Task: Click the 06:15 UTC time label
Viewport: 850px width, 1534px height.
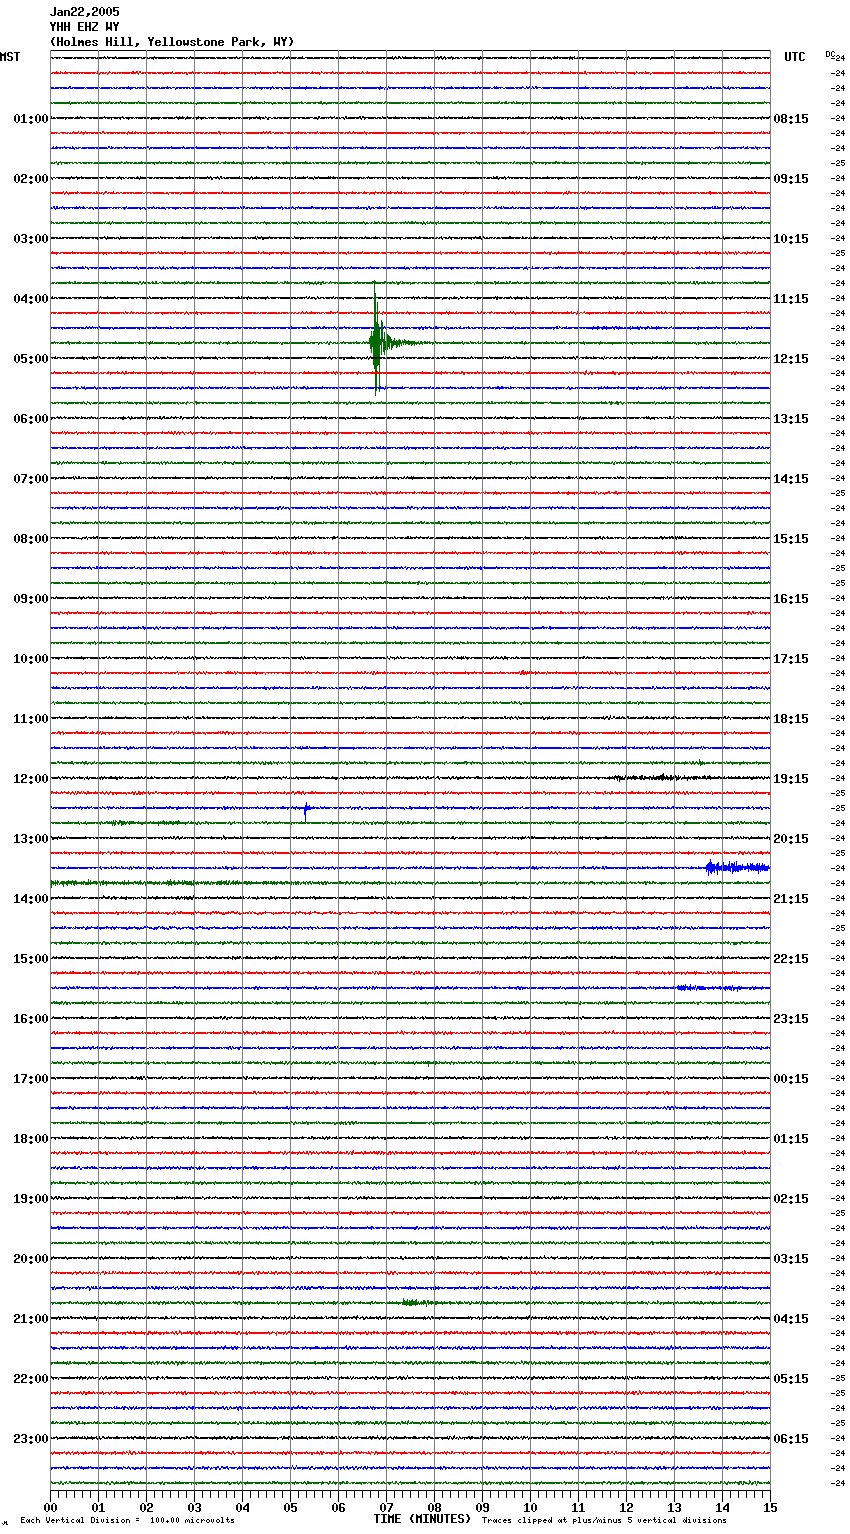Action: 791,1439
